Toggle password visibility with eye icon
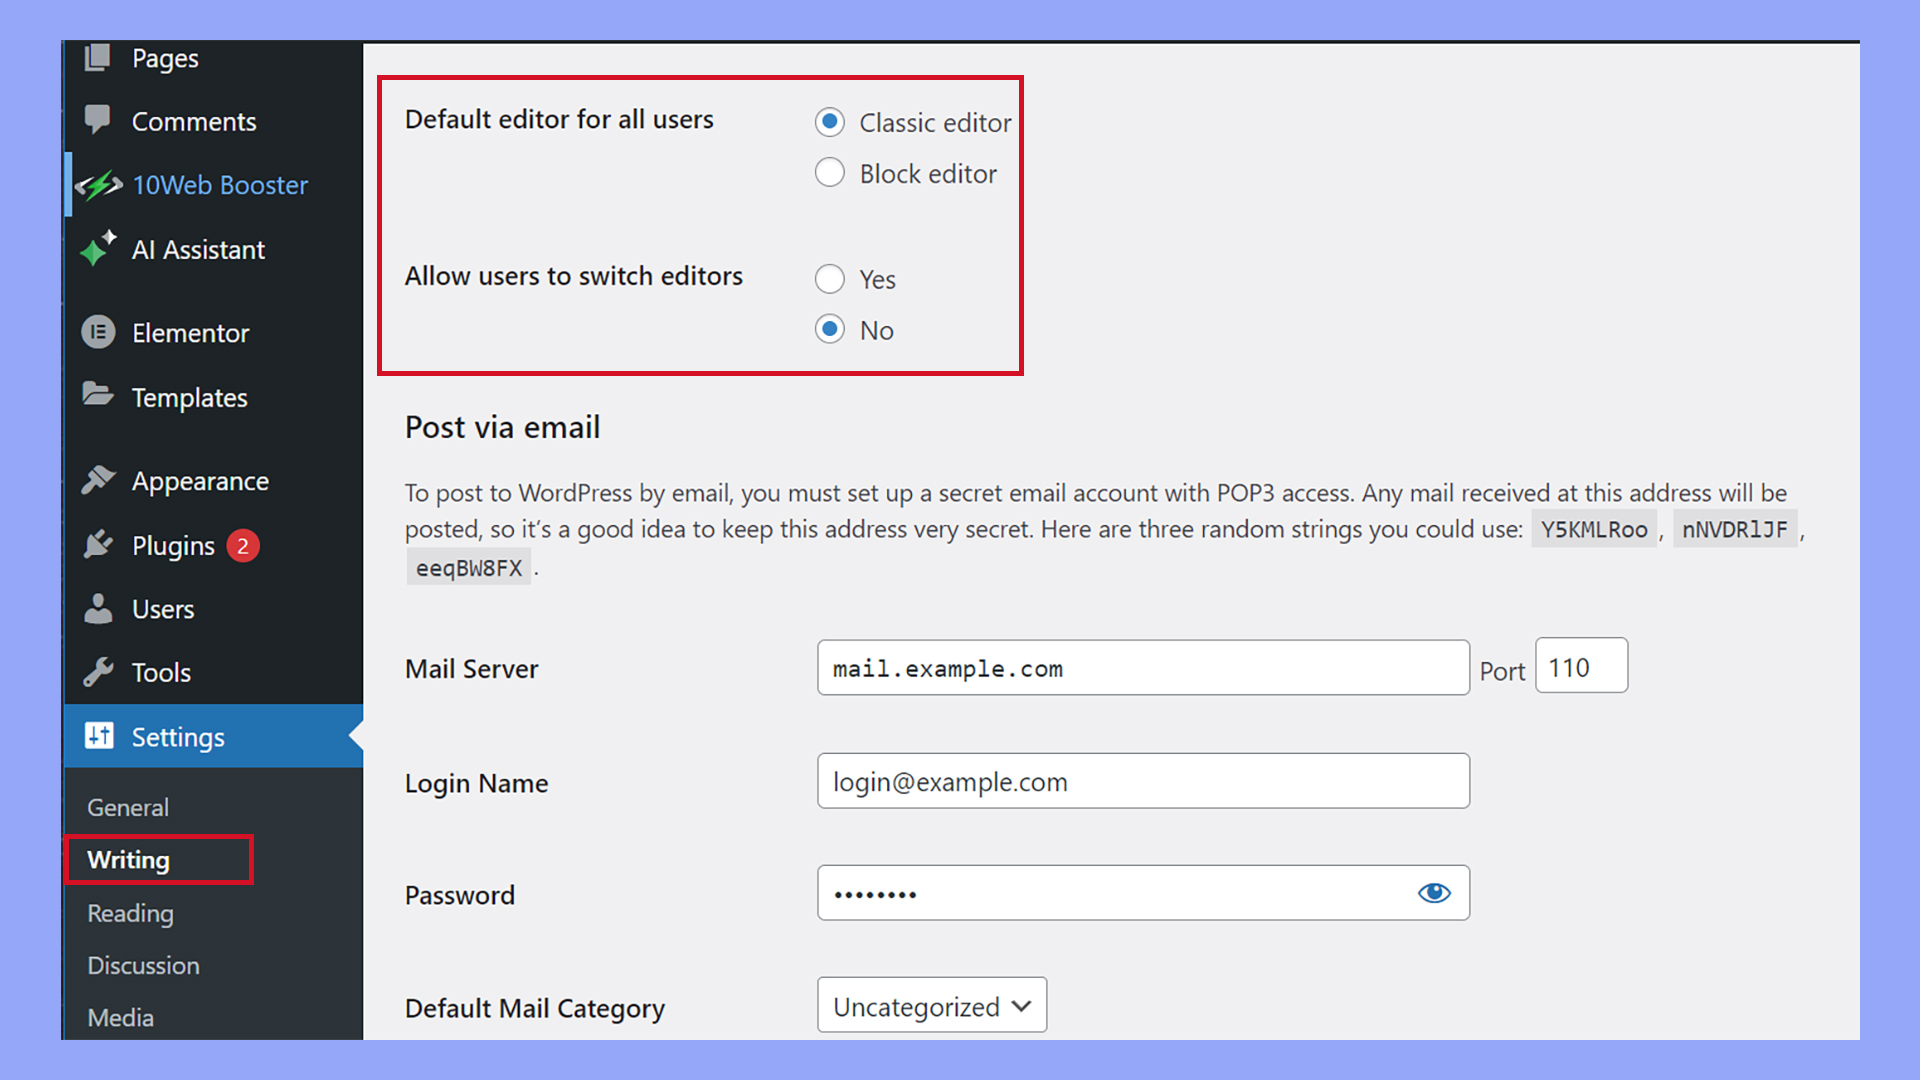1920x1080 pixels. [1434, 893]
